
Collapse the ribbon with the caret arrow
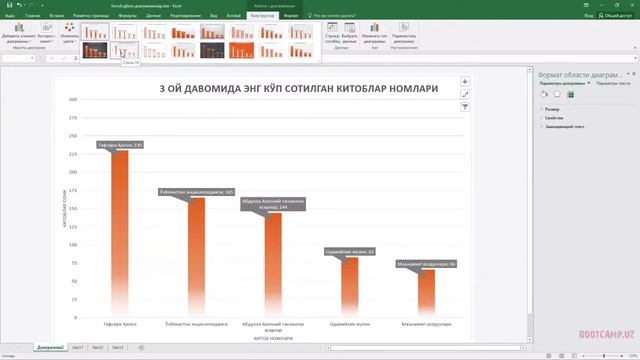pos(635,48)
